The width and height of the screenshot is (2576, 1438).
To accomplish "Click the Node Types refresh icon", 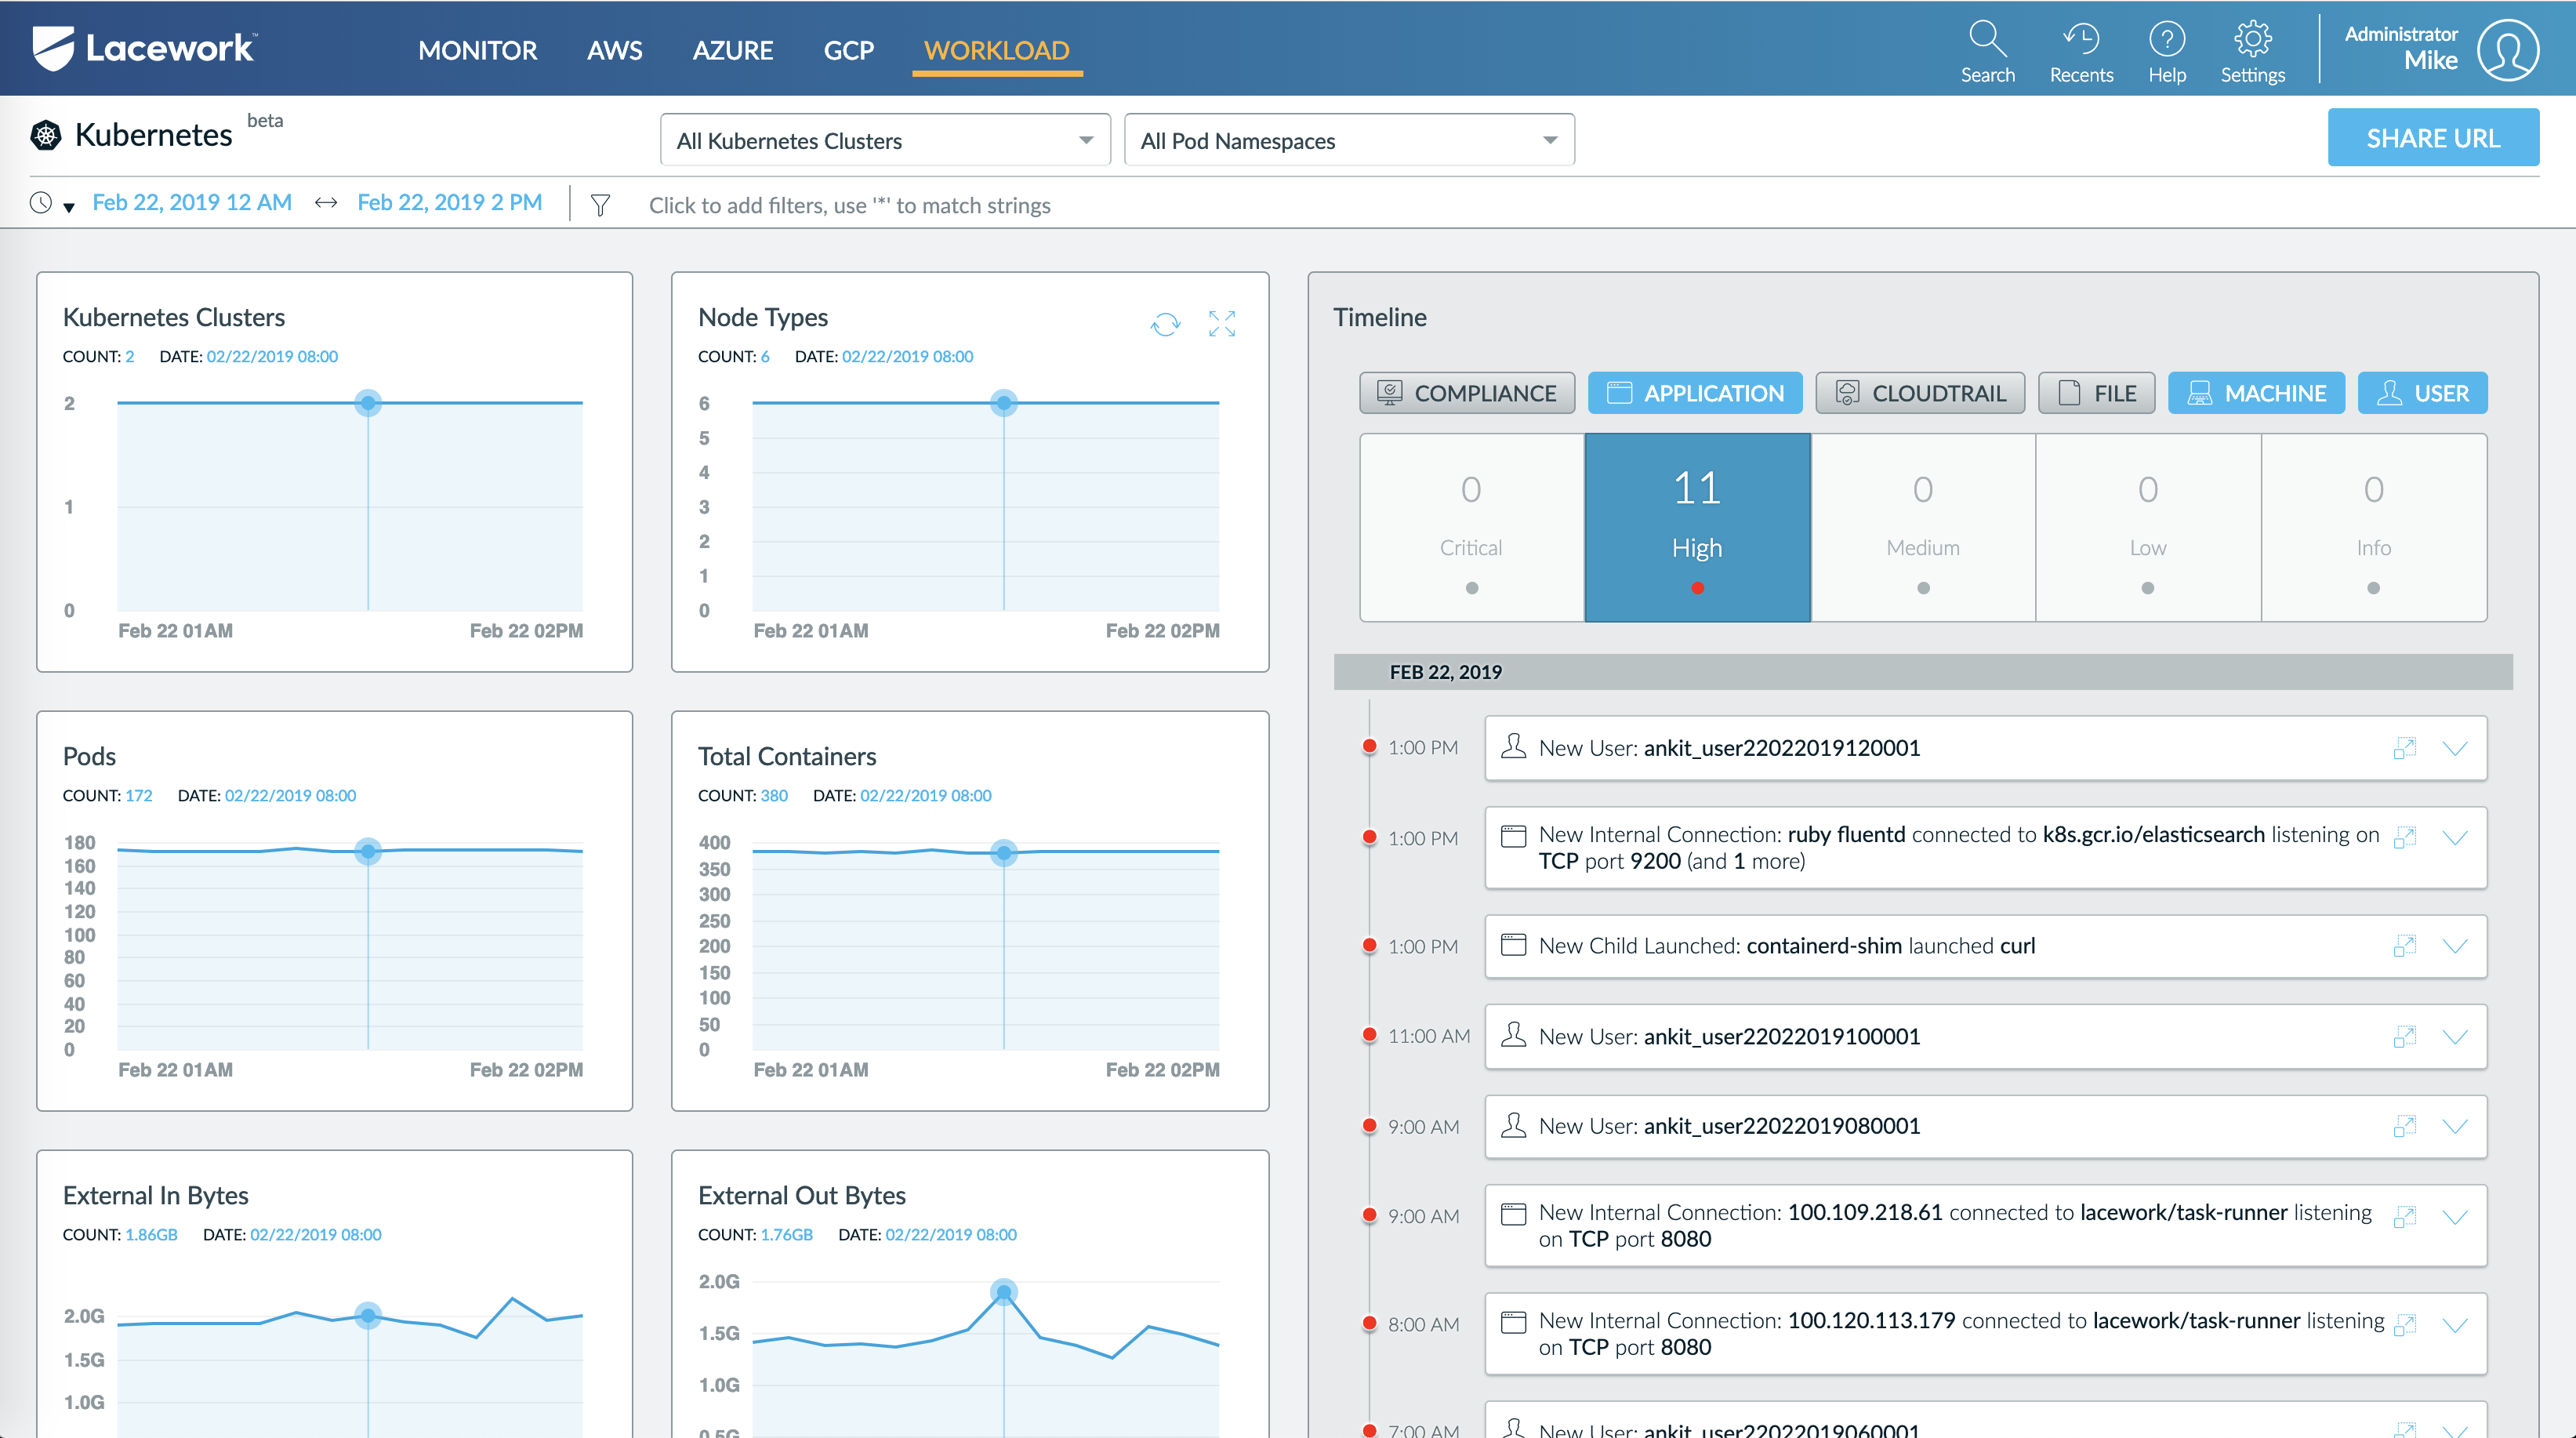I will 1165,324.
